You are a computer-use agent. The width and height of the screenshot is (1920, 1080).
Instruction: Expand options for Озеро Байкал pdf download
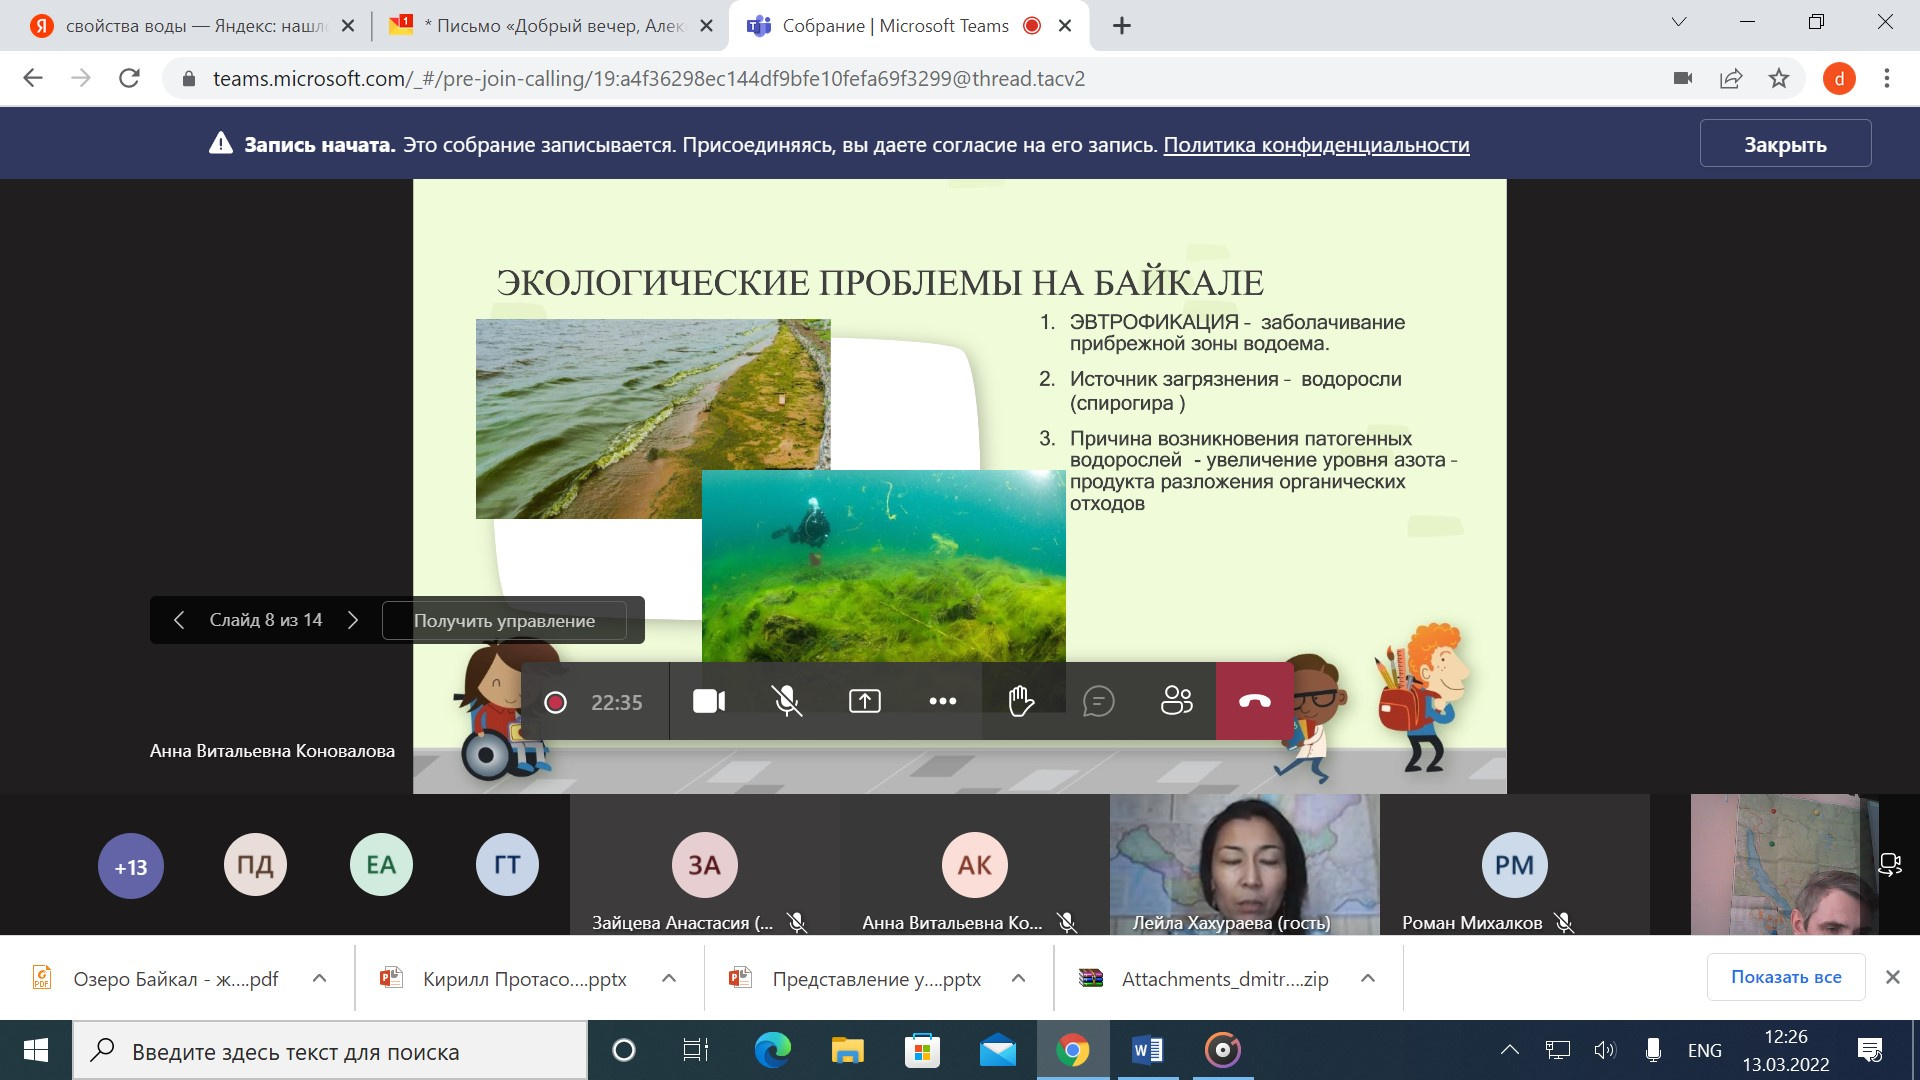[x=320, y=978]
